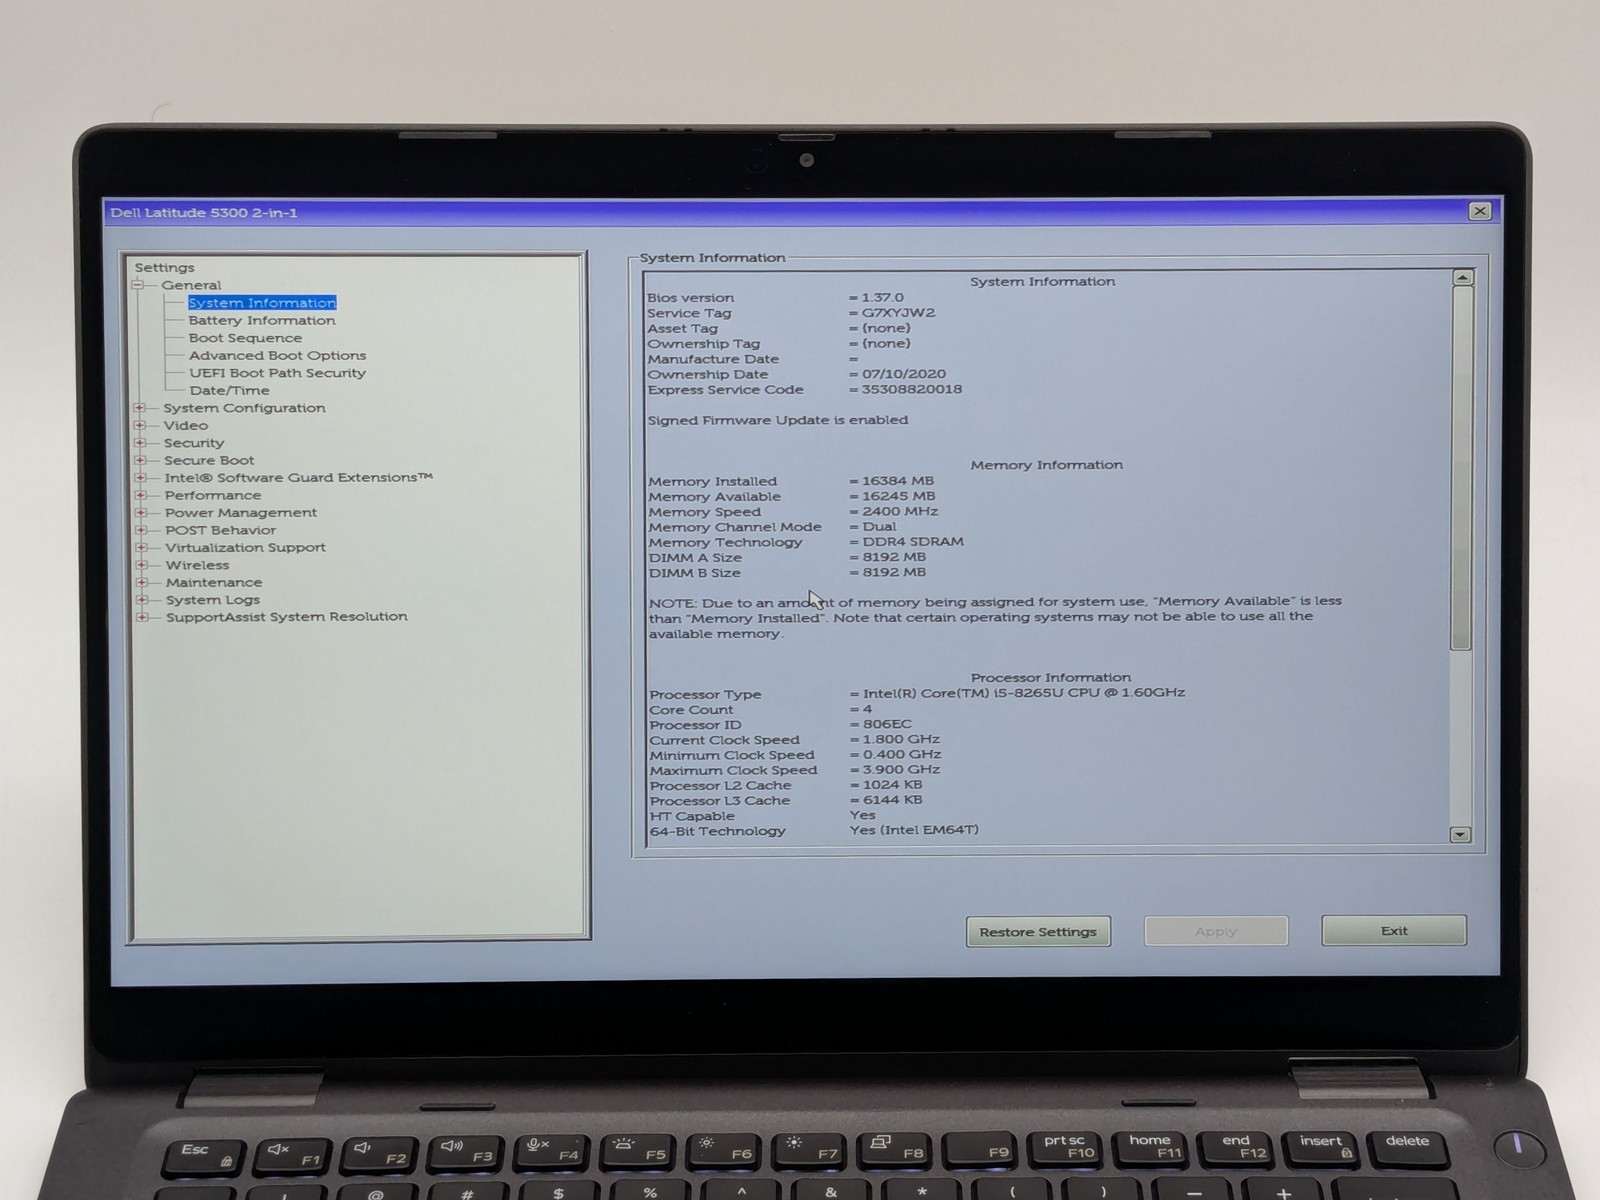Click Processor ID value 806EC
1600x1200 pixels.
click(887, 724)
